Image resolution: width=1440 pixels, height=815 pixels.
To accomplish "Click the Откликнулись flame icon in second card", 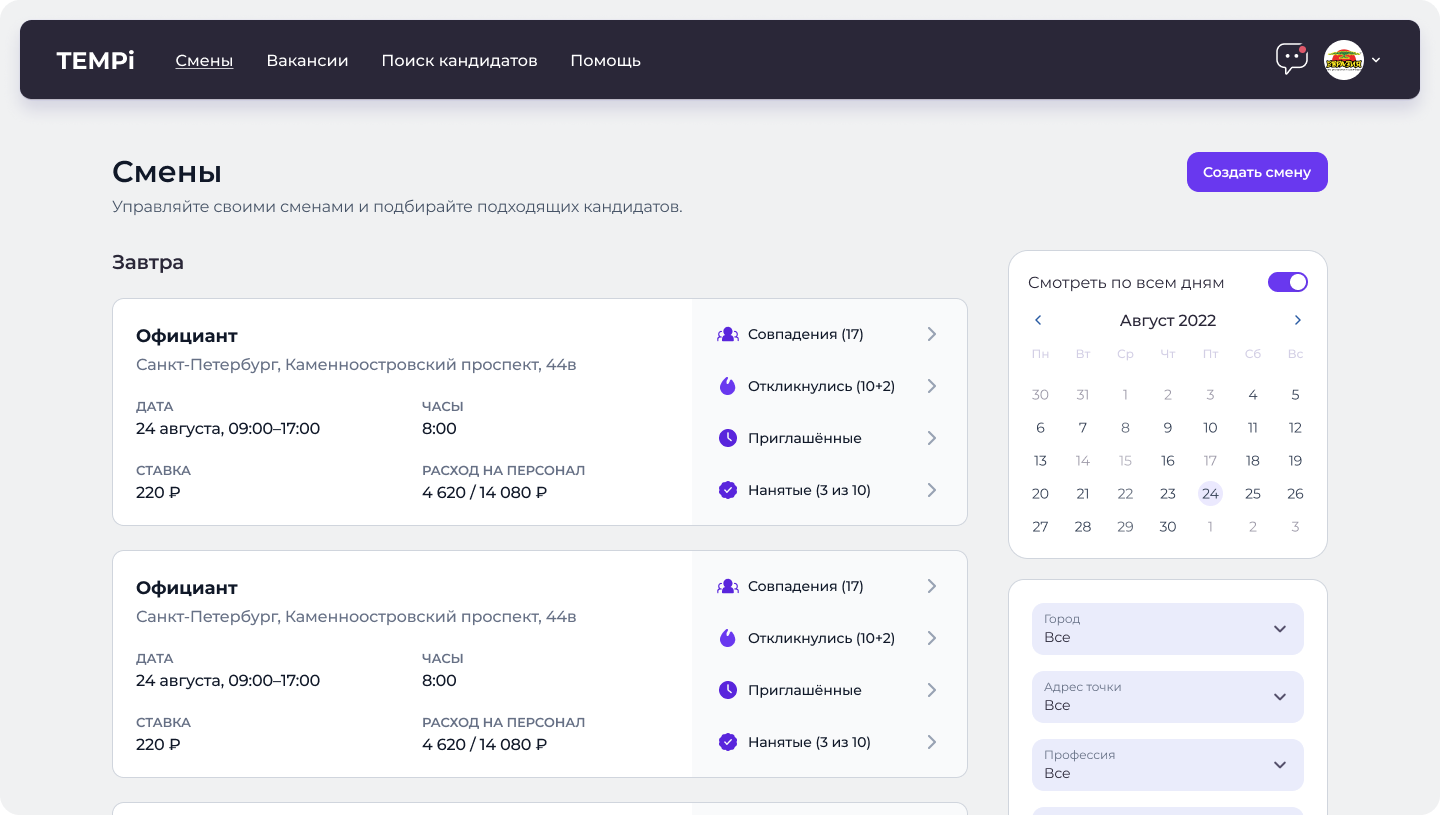I will (x=728, y=638).
